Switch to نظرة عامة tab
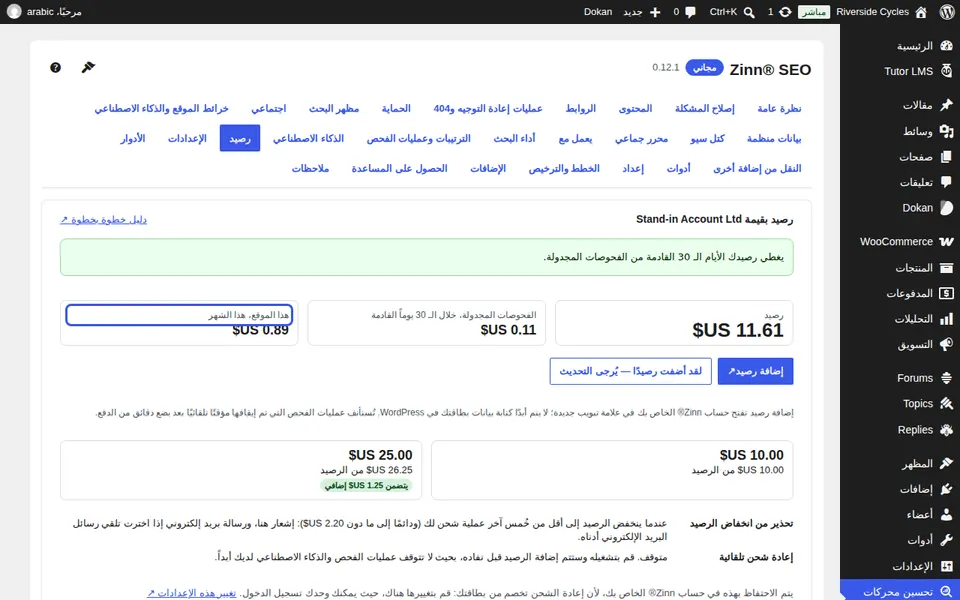This screenshot has width=960, height=600. pos(779,108)
